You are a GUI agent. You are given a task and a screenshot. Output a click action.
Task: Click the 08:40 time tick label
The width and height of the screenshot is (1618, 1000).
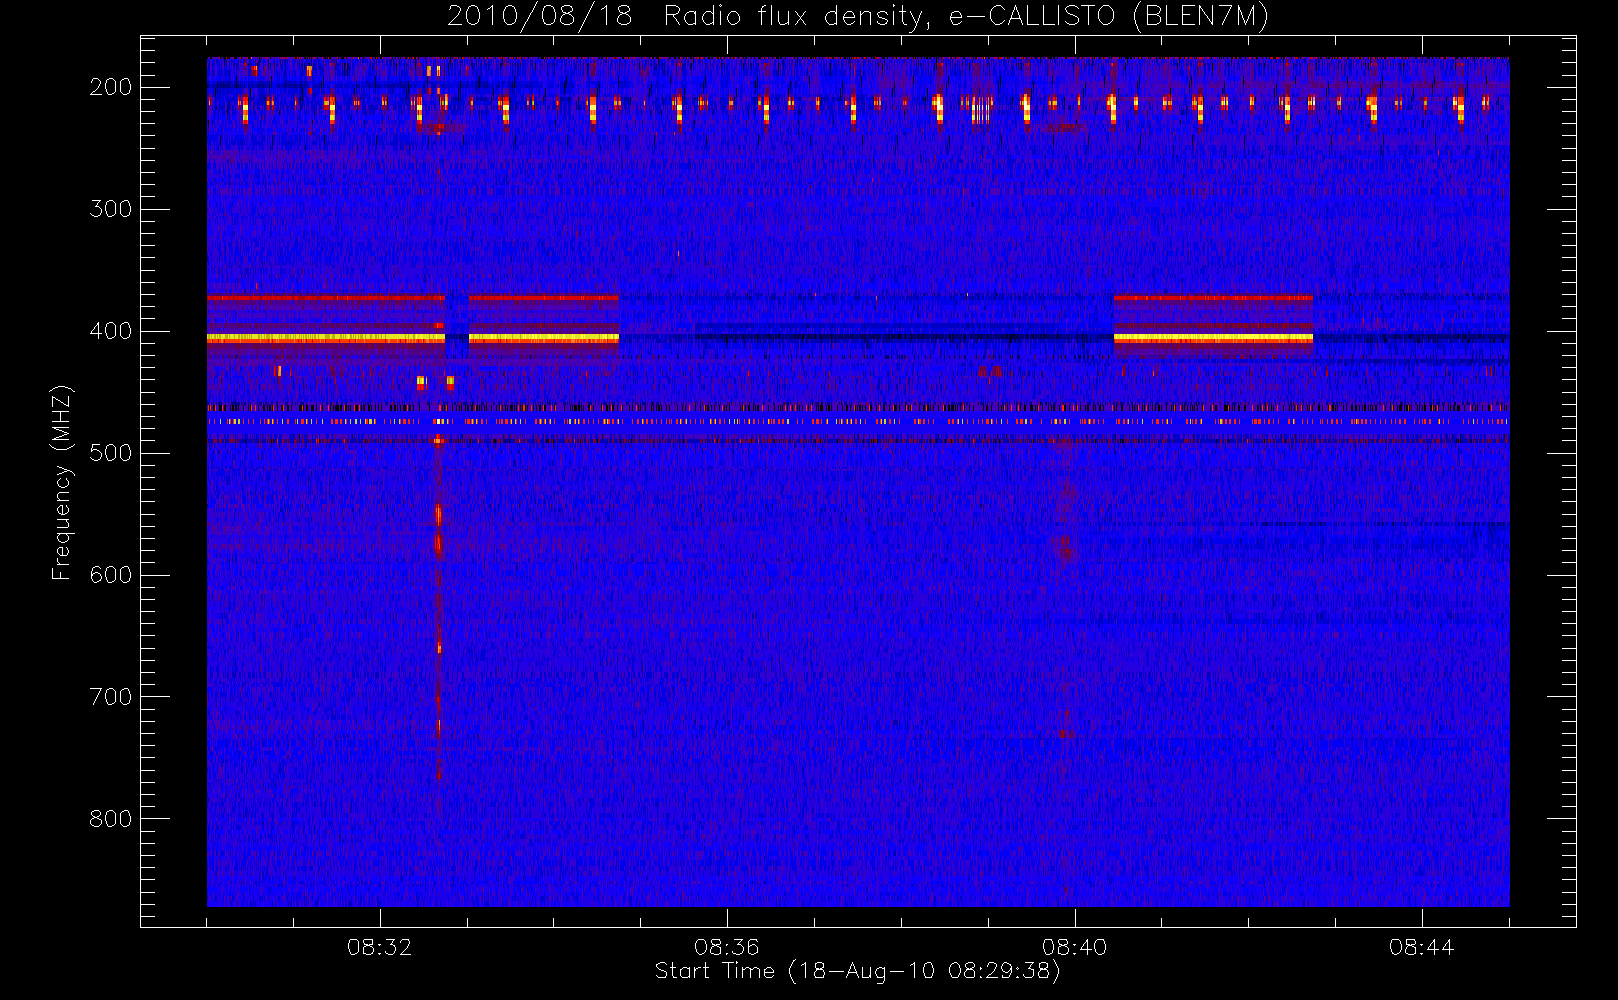[x=1075, y=947]
